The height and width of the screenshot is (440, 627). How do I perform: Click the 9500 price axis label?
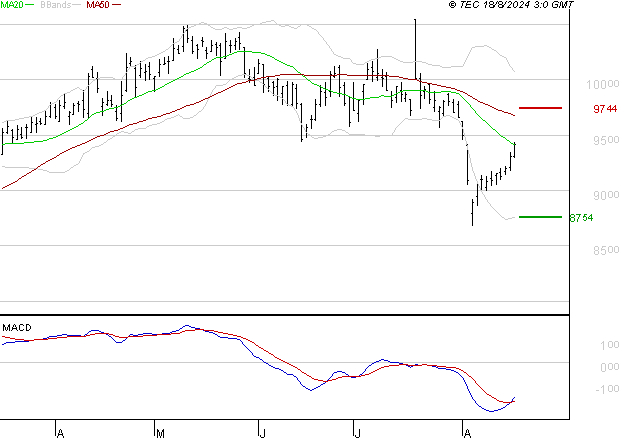[x=606, y=140]
